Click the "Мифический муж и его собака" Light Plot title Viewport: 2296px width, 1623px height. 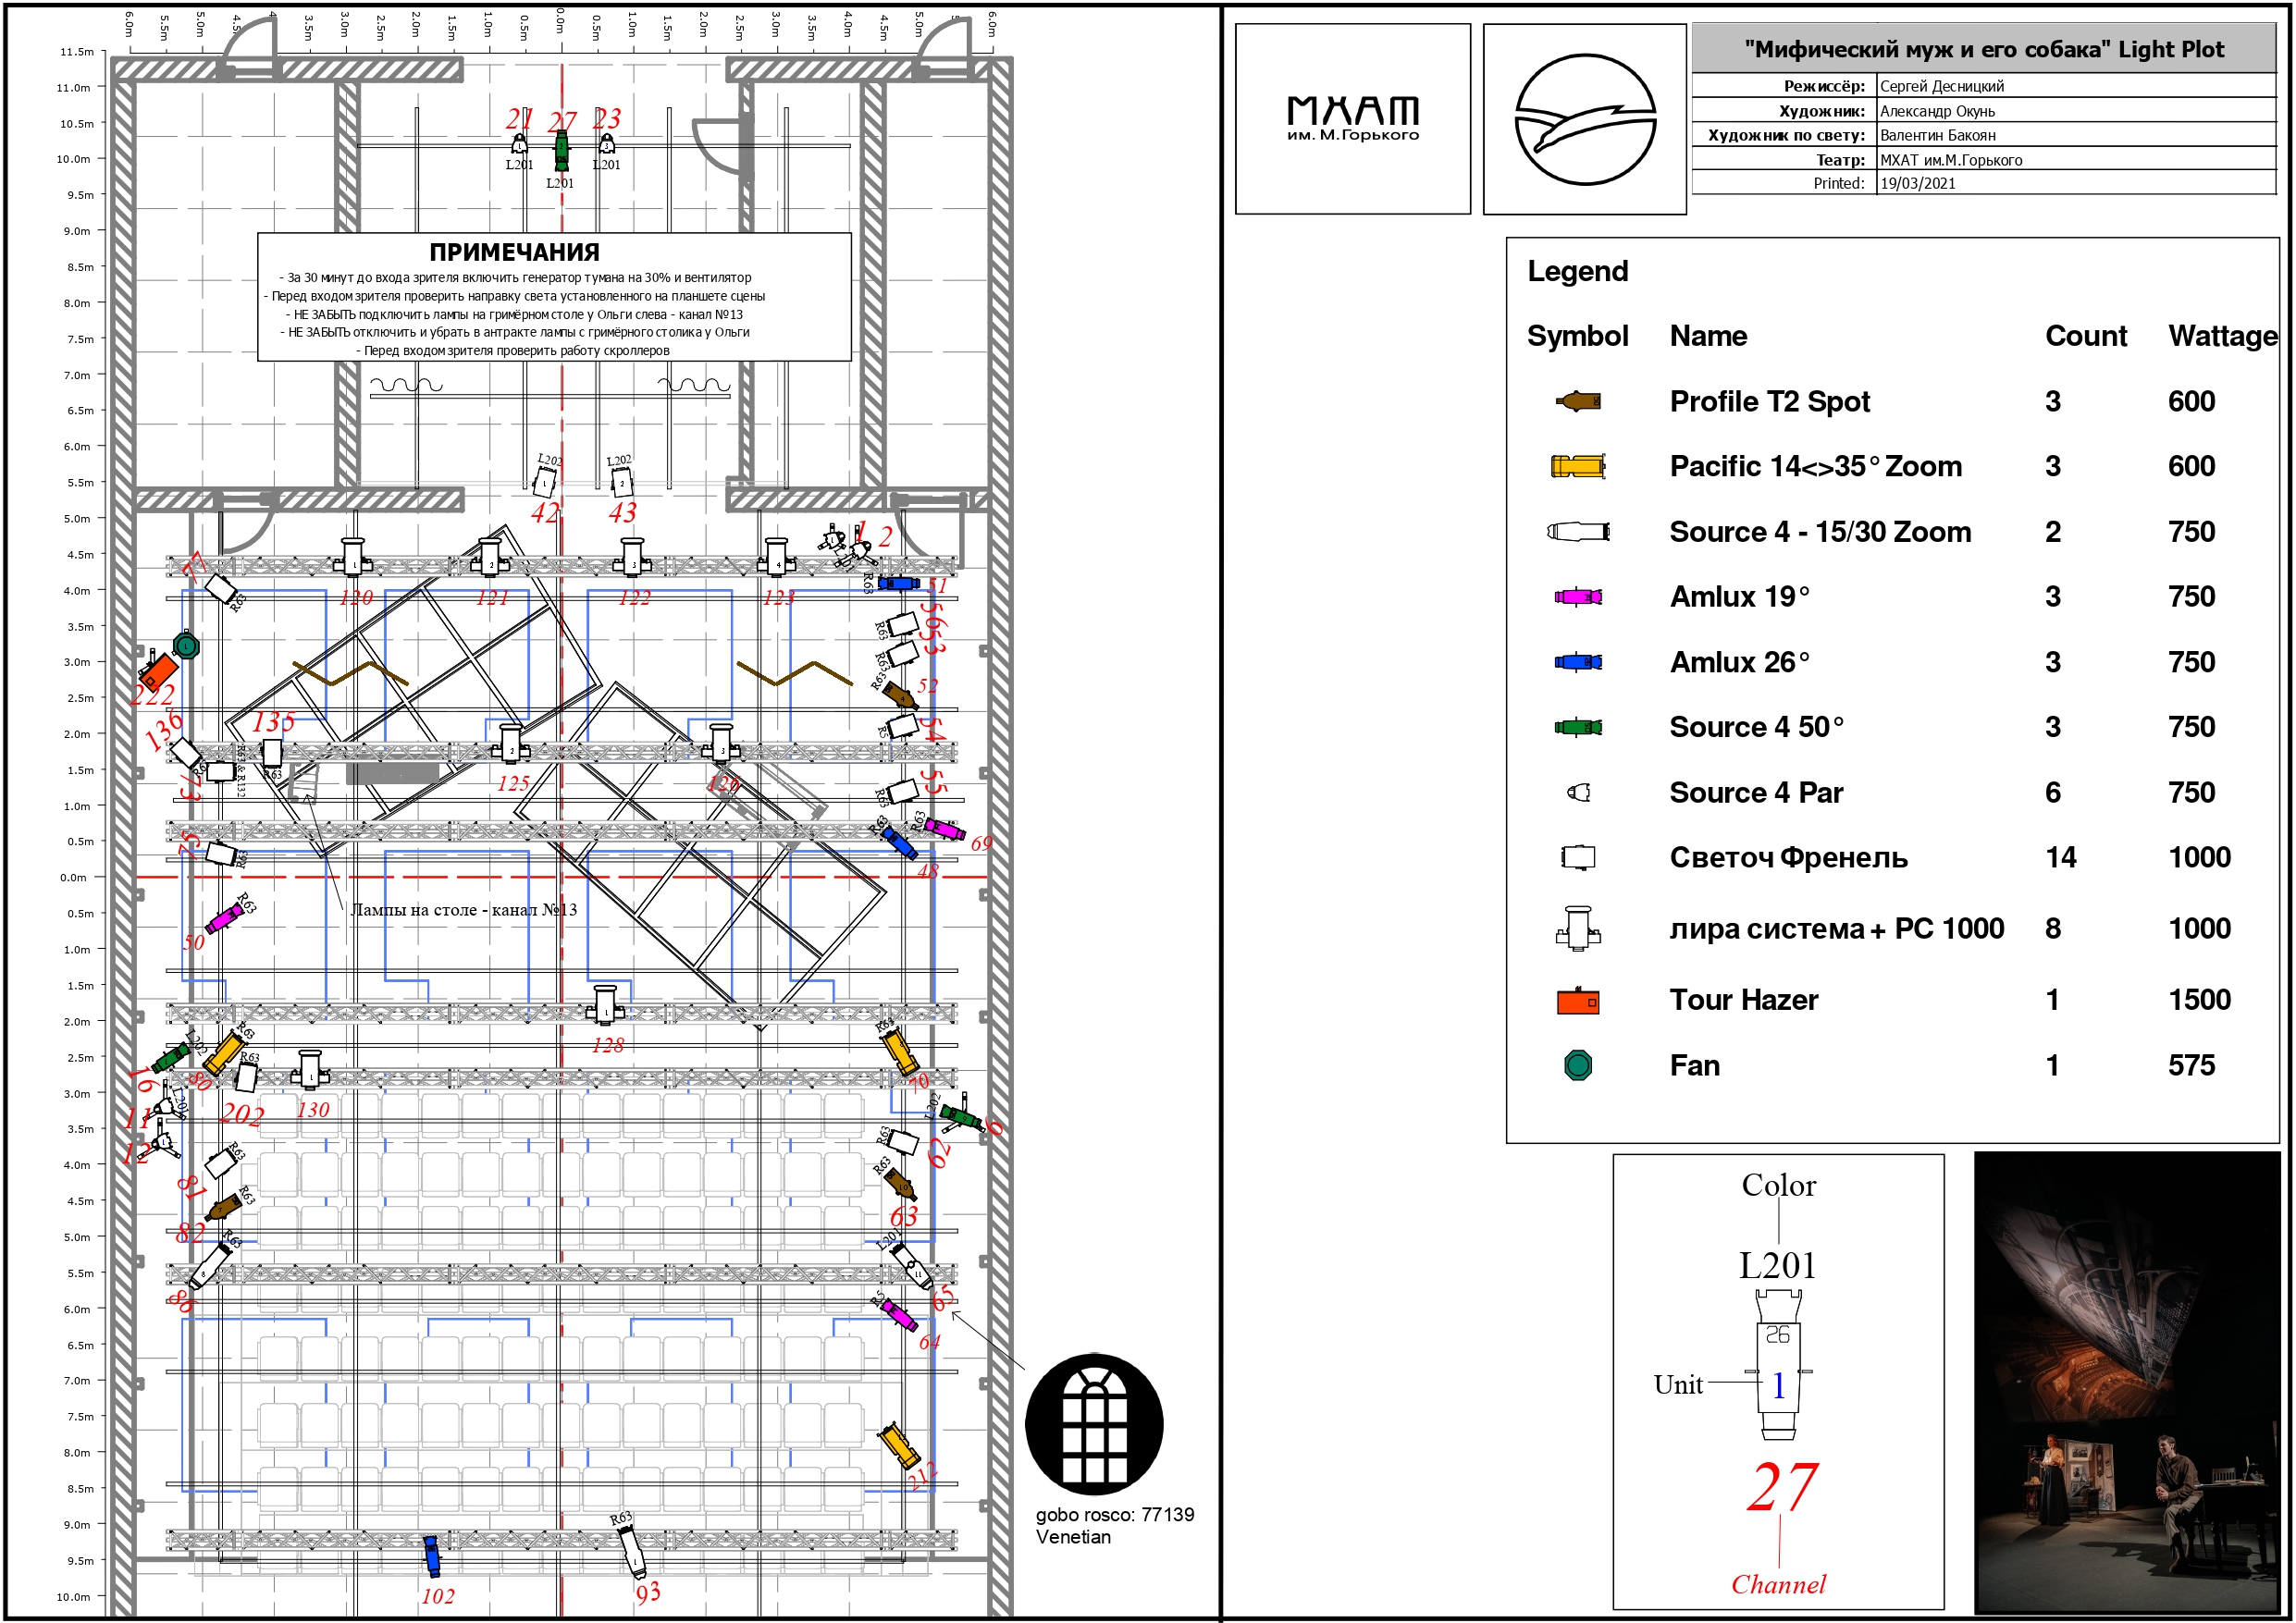1984,49
